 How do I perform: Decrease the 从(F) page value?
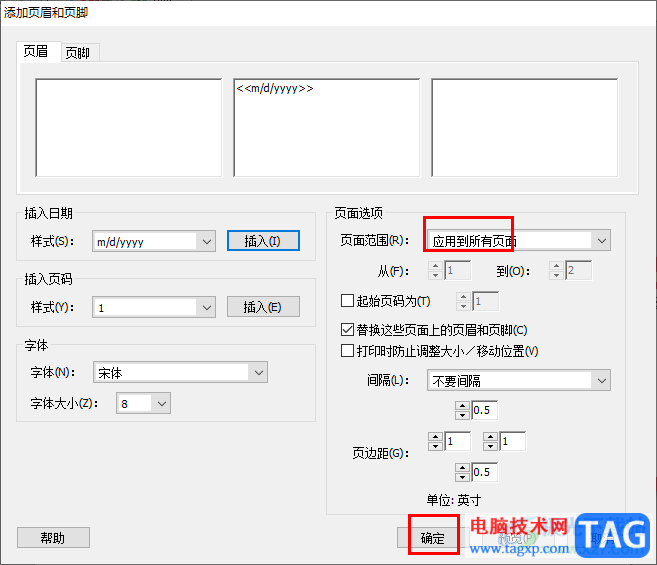point(435,275)
